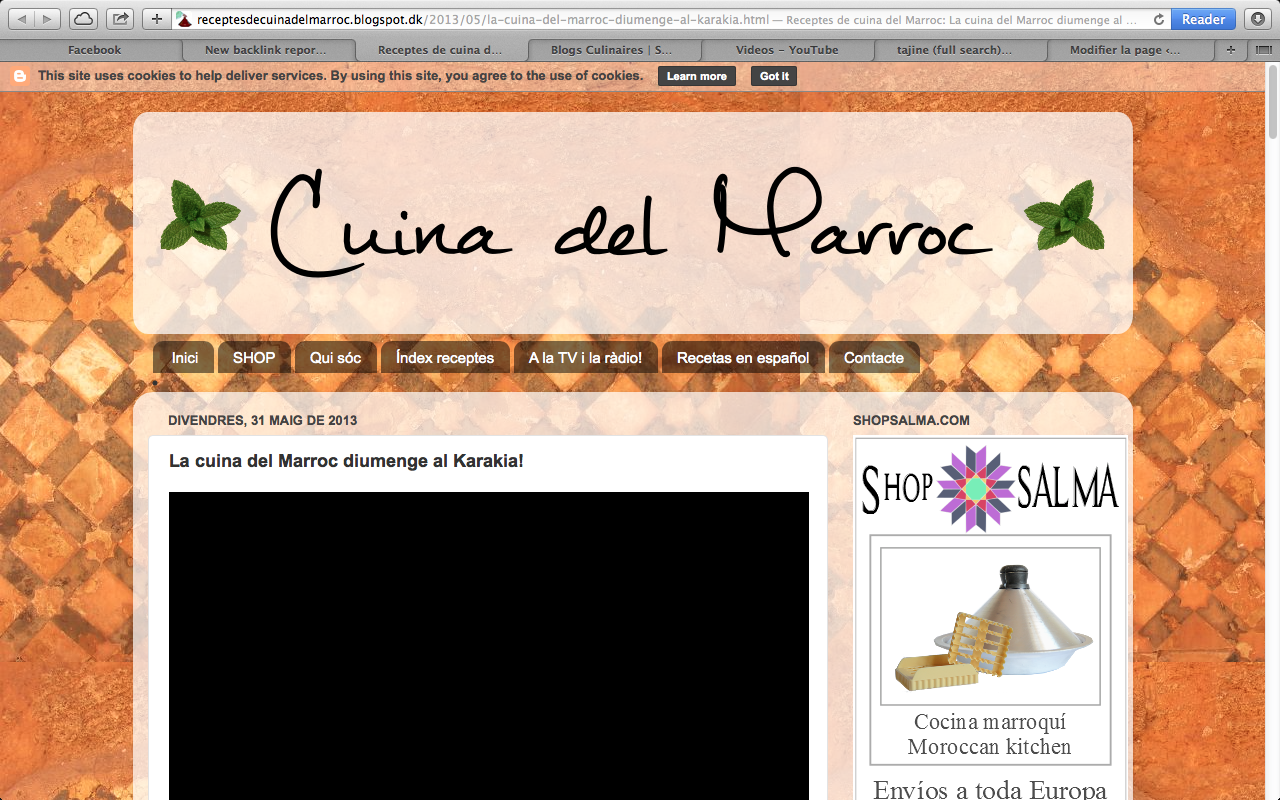Open Índex receptes page
The width and height of the screenshot is (1280, 800).
tap(445, 357)
